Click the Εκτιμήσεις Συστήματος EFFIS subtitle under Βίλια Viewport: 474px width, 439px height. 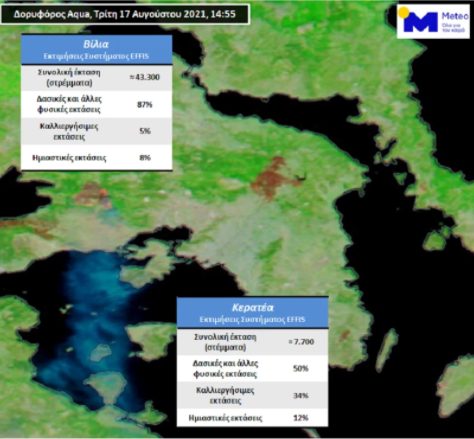click(96, 56)
